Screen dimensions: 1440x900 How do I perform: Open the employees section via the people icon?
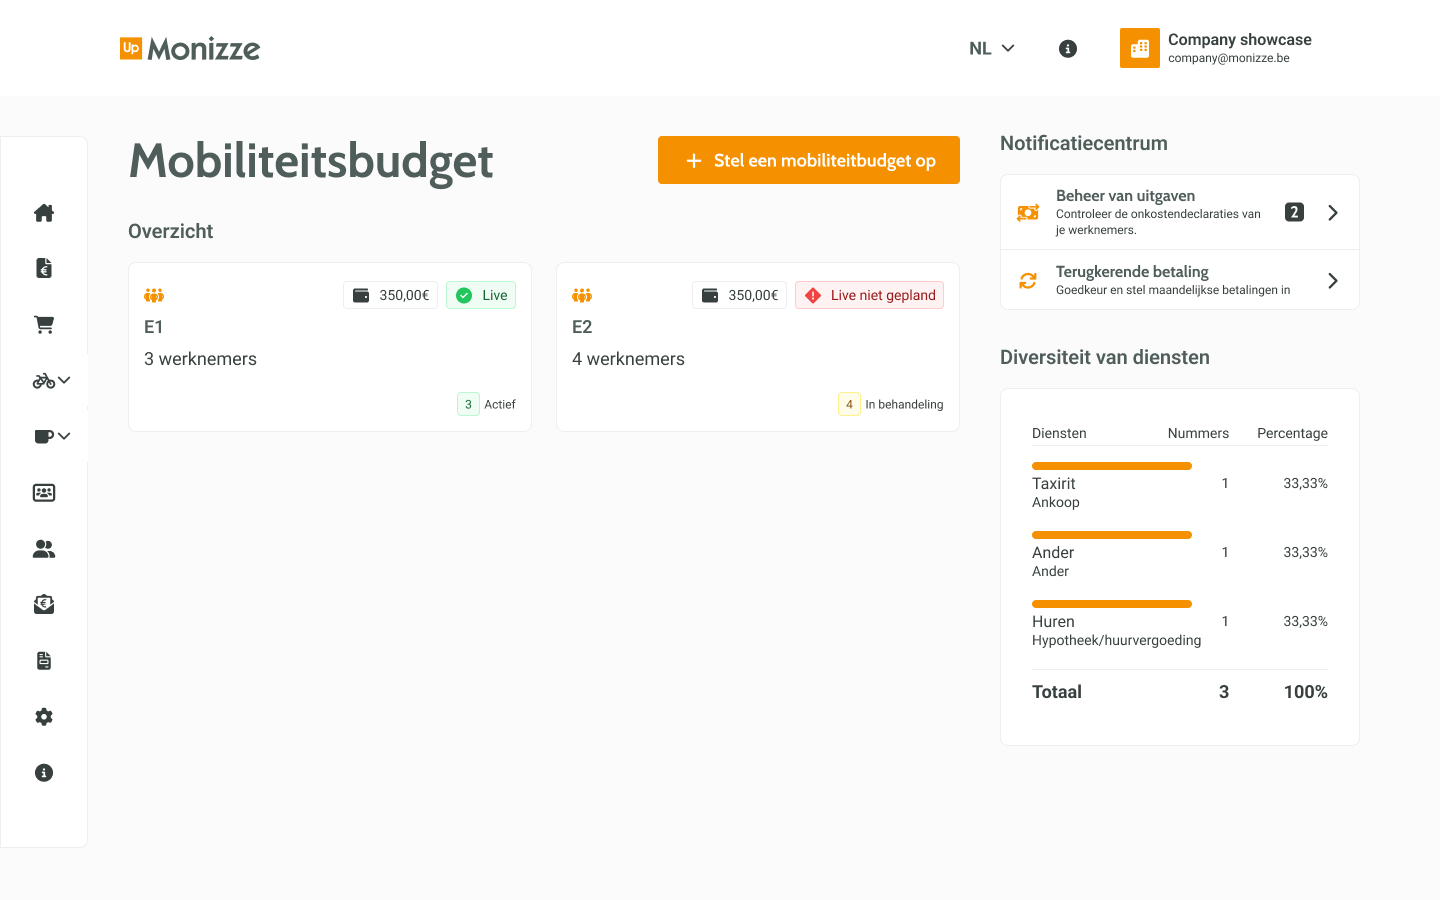click(x=43, y=548)
